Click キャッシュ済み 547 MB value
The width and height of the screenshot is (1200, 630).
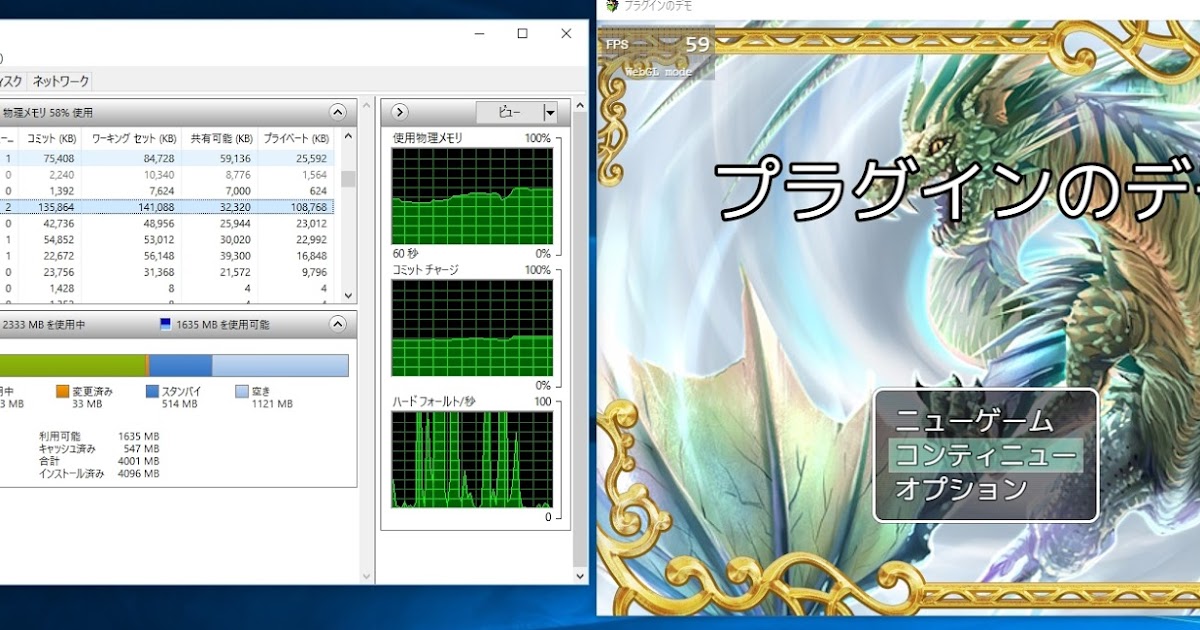tap(142, 449)
